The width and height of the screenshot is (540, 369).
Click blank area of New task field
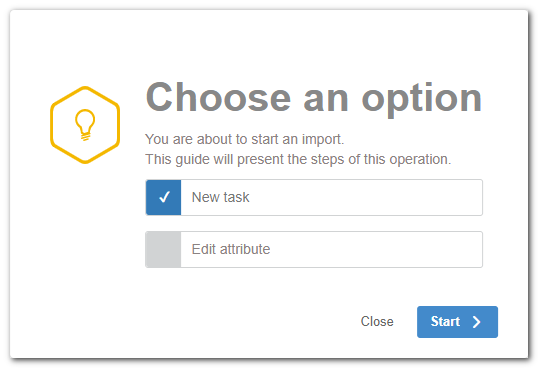click(x=365, y=197)
